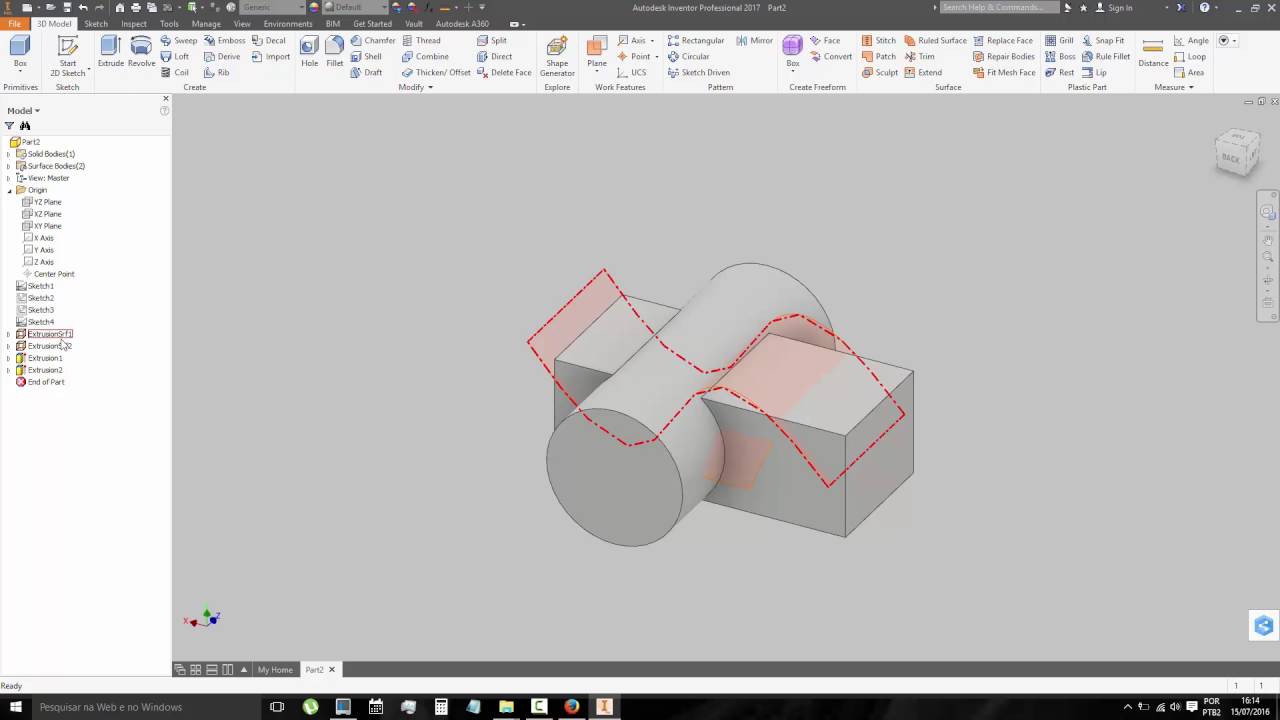
Task: Open the browser filter icon
Action: tap(10, 126)
